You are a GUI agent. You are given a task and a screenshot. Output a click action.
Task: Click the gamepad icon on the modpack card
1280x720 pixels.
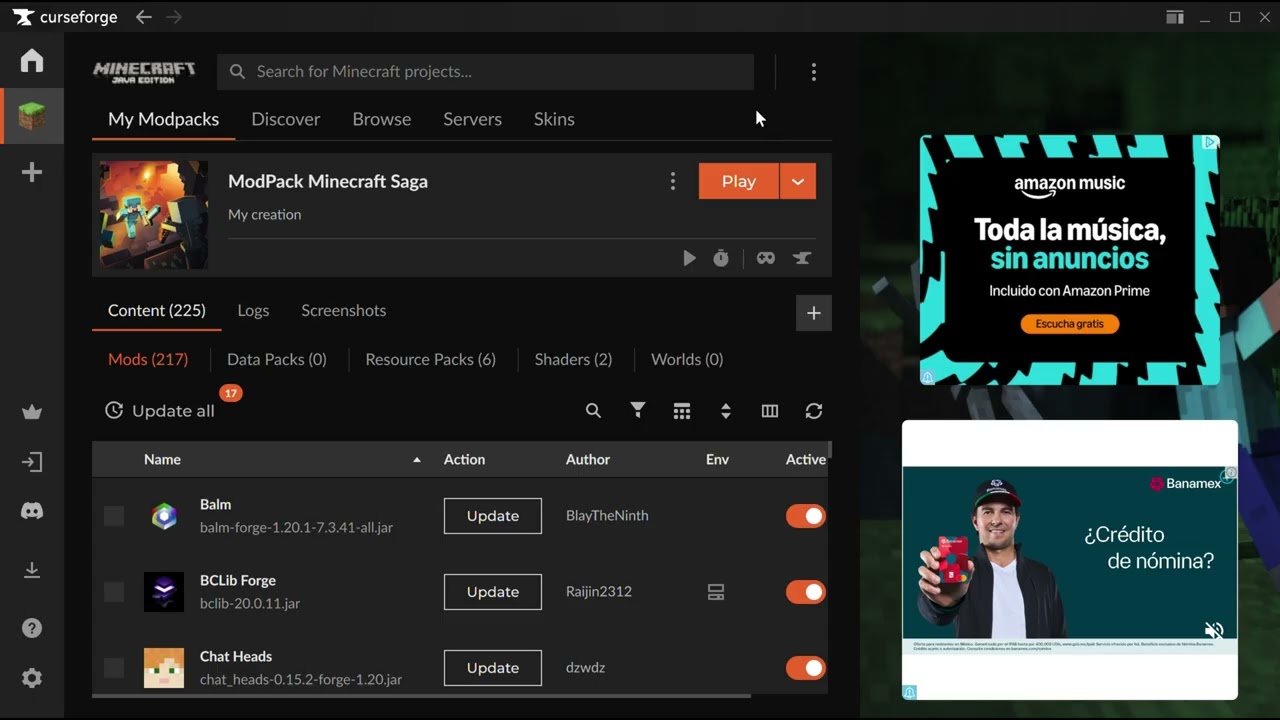point(766,258)
